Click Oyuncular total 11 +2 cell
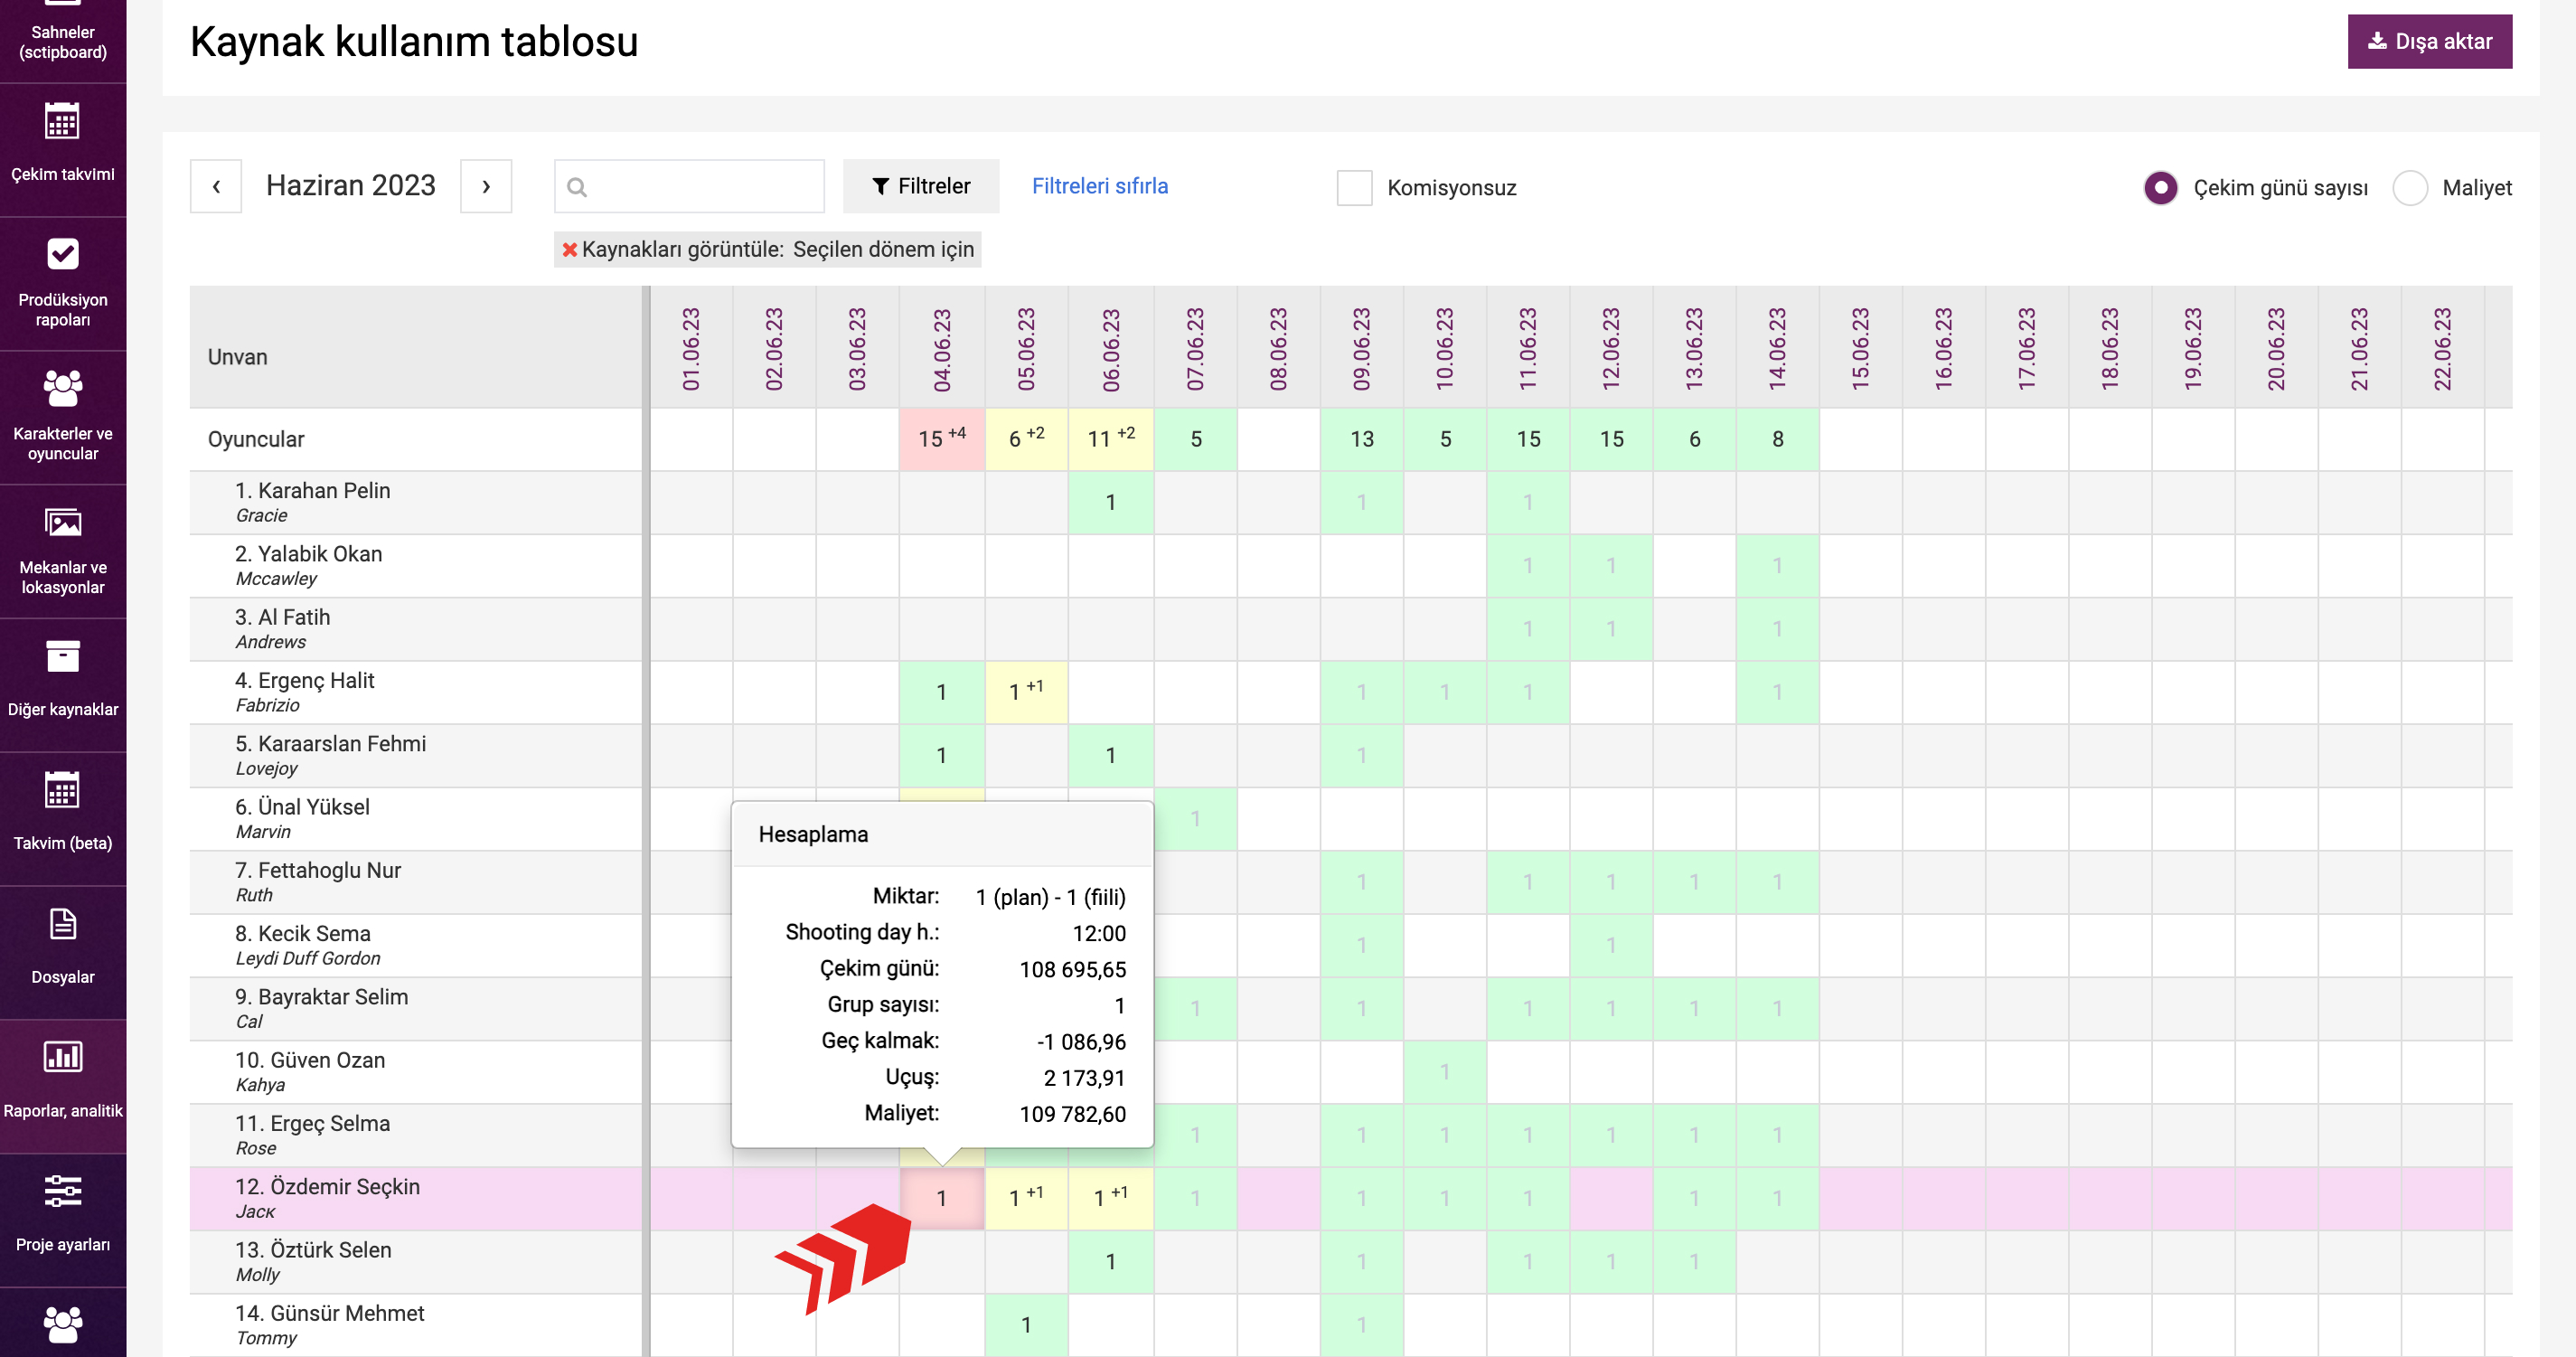This screenshot has width=2576, height=1357. 1110,439
